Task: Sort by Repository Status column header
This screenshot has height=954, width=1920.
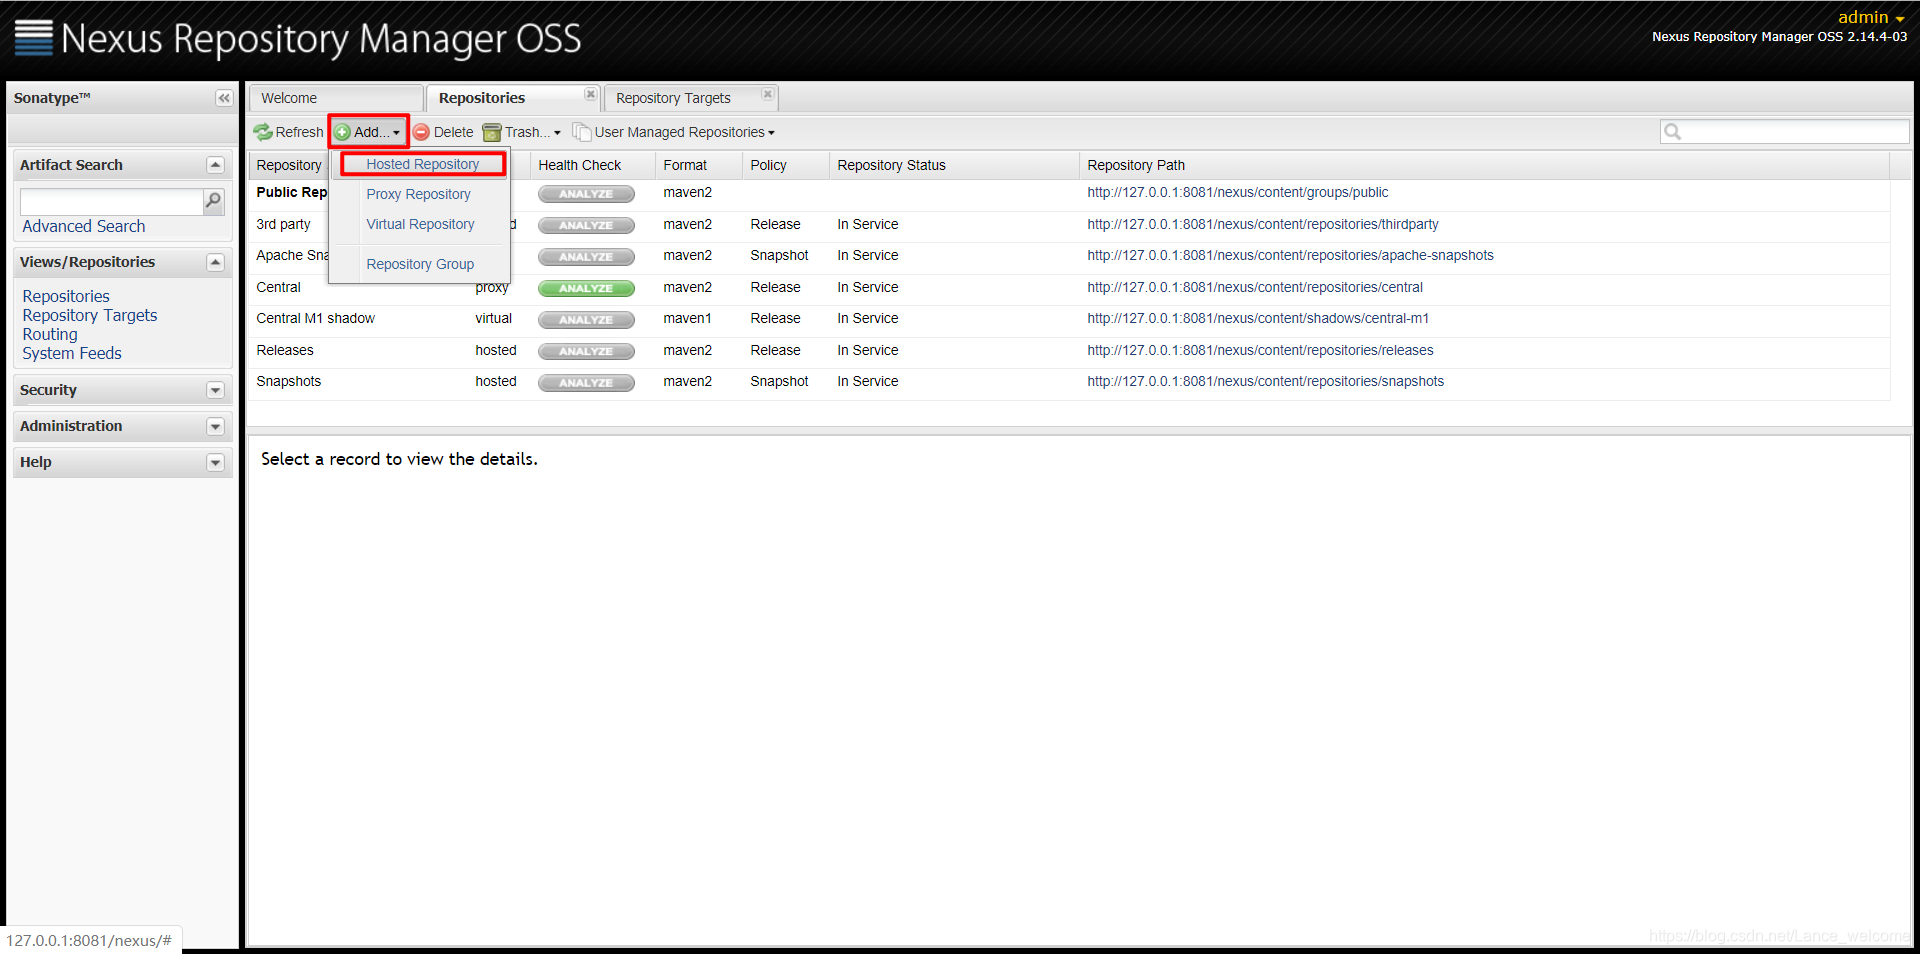Action: pos(954,165)
